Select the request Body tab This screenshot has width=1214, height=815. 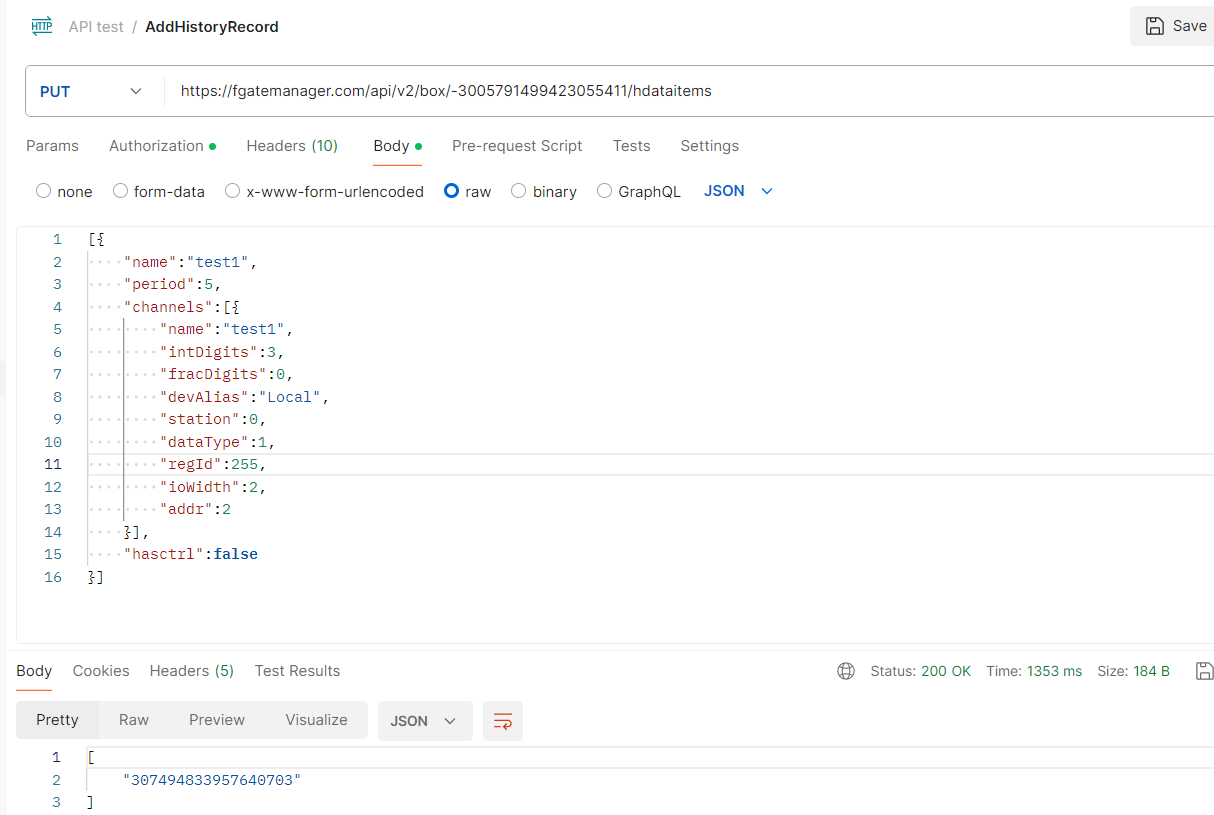(x=397, y=146)
